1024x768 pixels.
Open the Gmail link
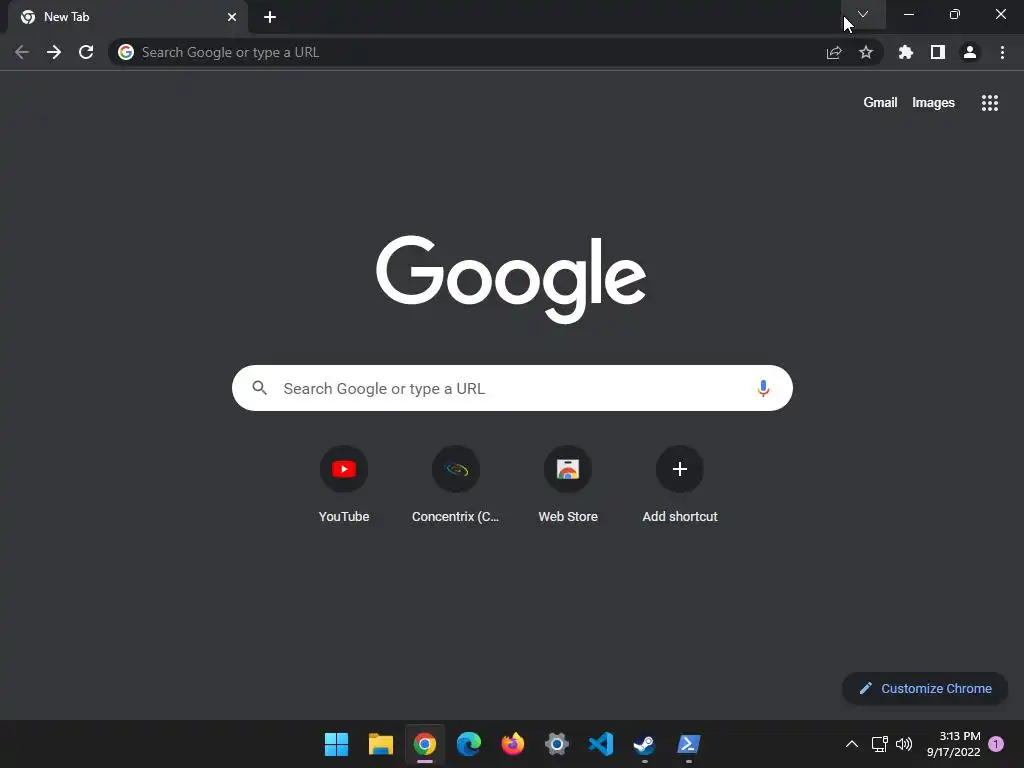880,103
